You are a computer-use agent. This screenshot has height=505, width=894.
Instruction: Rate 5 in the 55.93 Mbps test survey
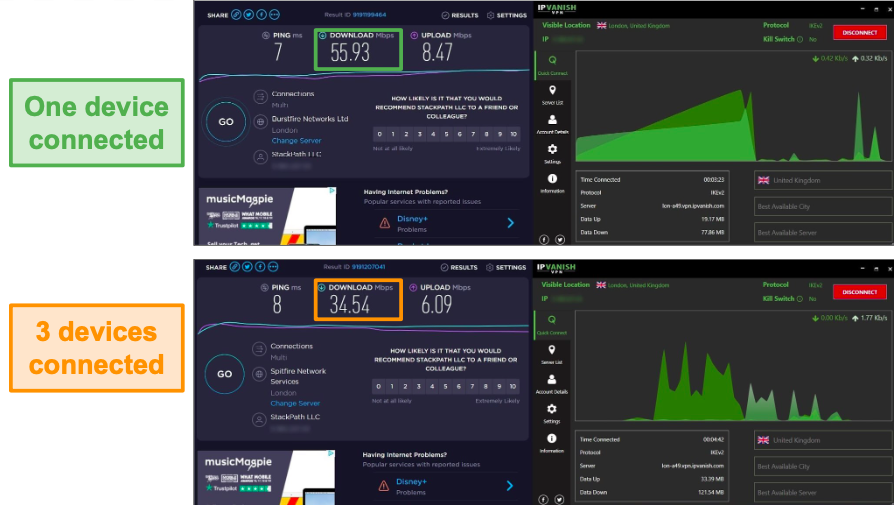tap(446, 134)
